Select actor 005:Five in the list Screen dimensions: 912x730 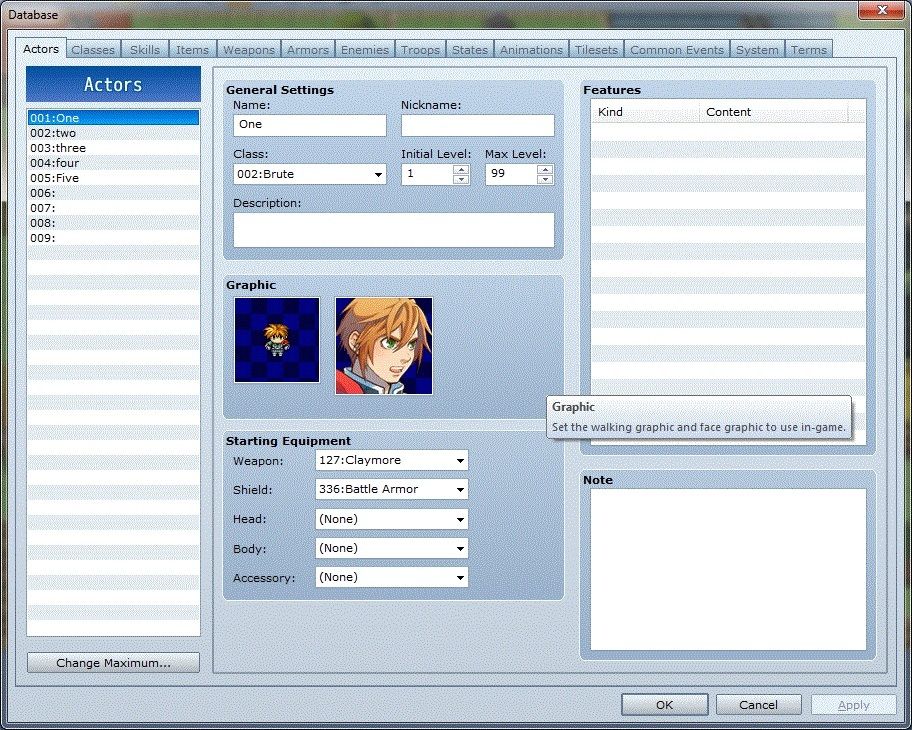tap(55, 178)
